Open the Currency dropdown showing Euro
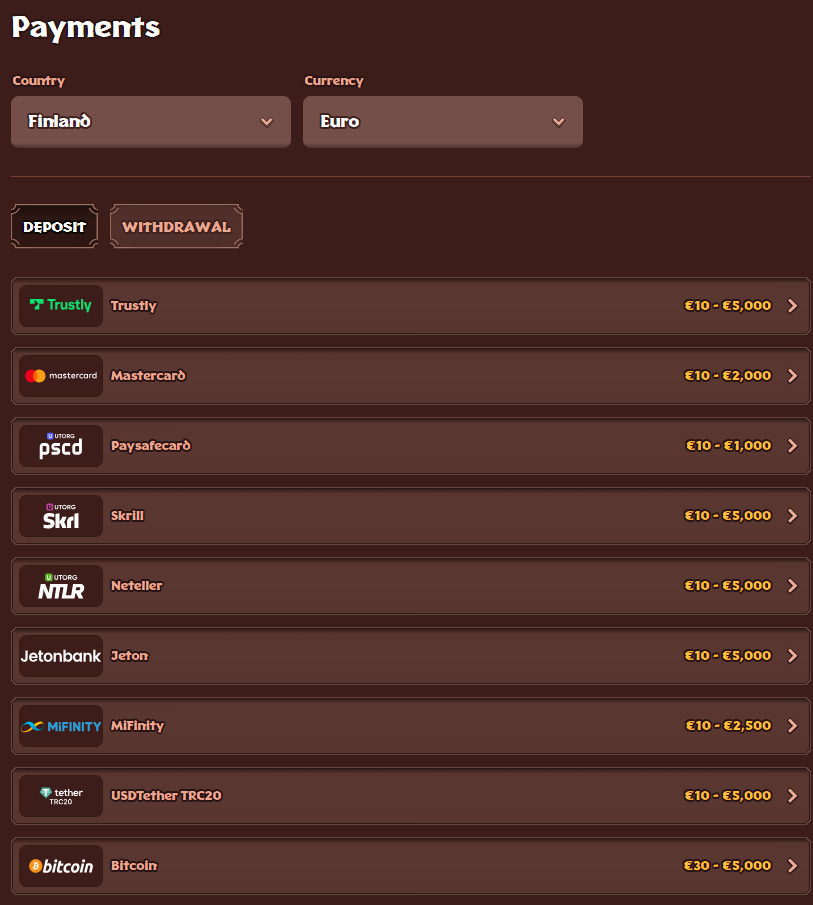The height and width of the screenshot is (905, 813). point(442,121)
